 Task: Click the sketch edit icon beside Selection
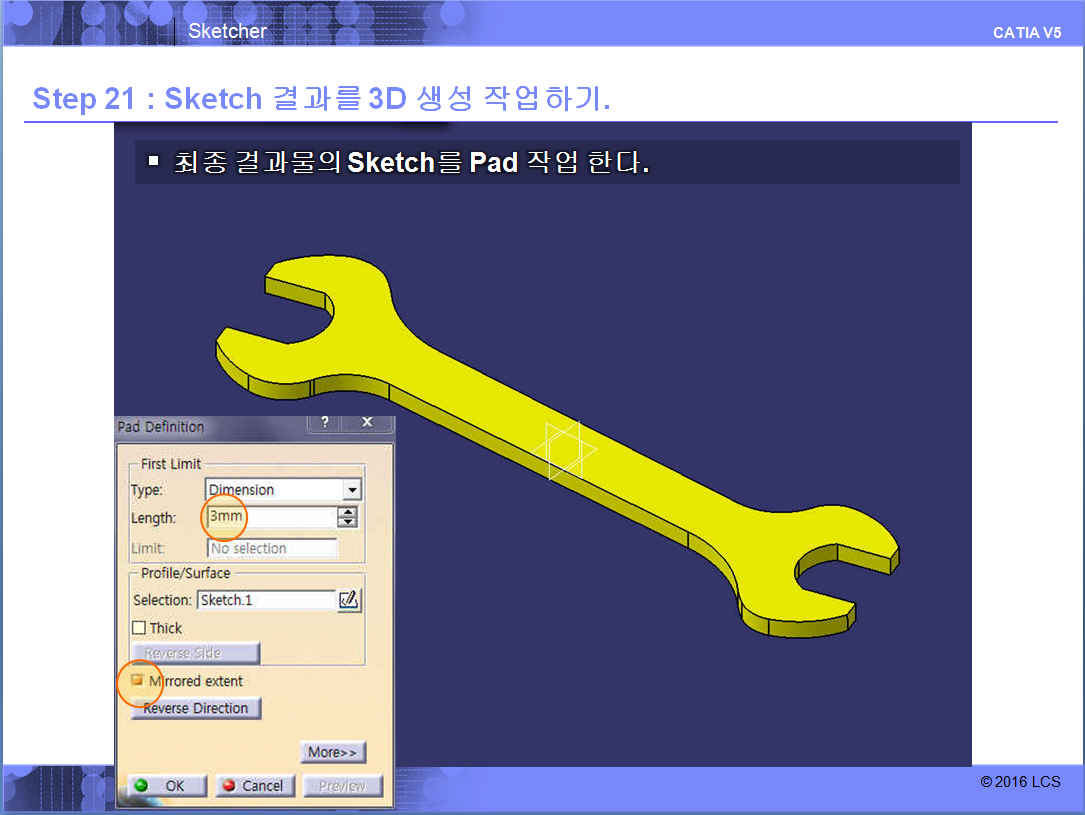[x=348, y=600]
